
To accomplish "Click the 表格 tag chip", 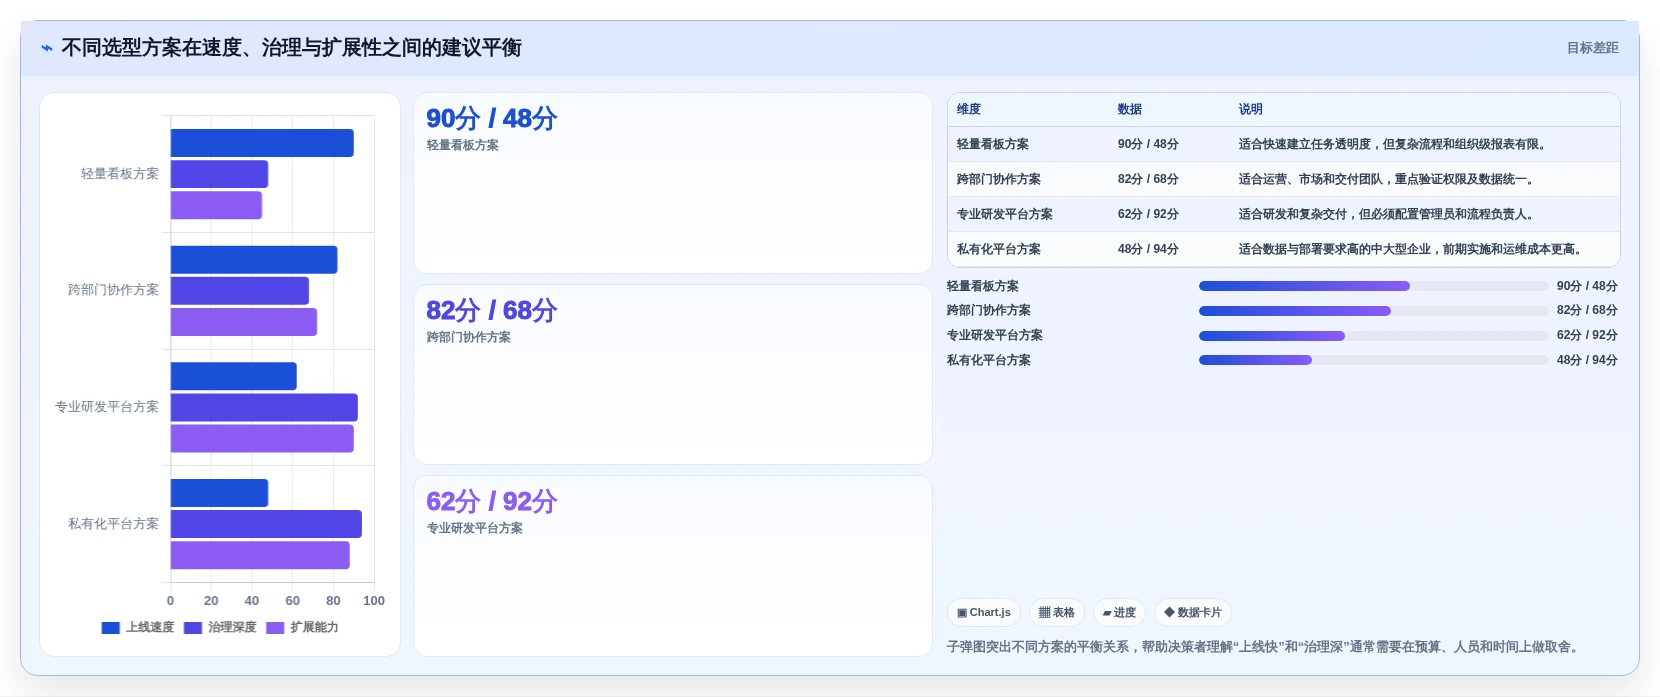I will (1057, 612).
